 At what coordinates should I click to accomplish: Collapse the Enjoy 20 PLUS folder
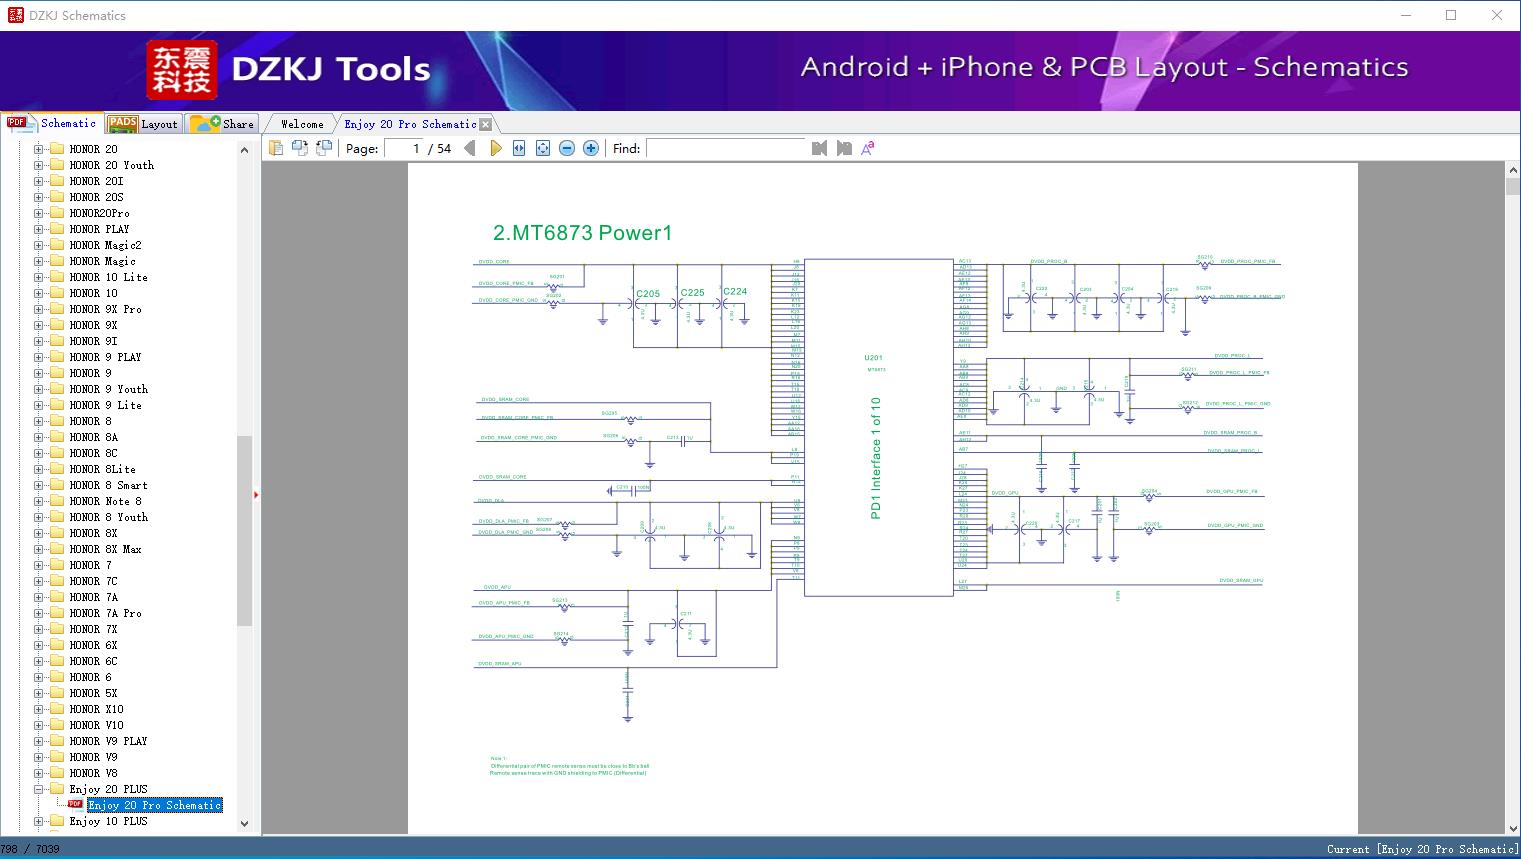tap(39, 789)
